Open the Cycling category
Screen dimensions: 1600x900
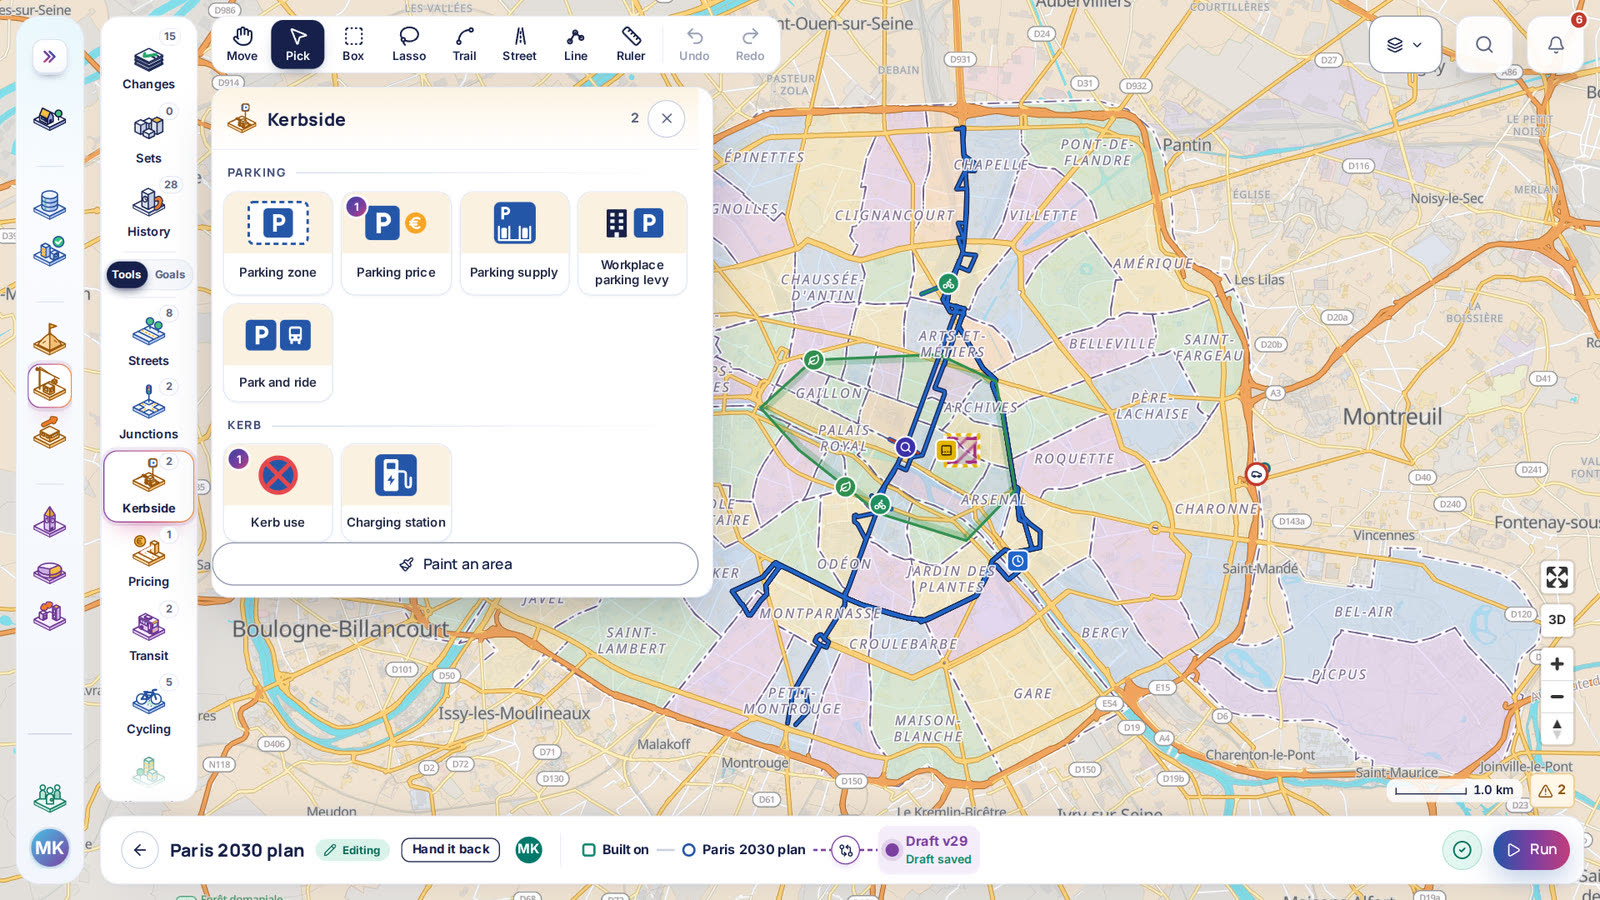click(x=149, y=708)
